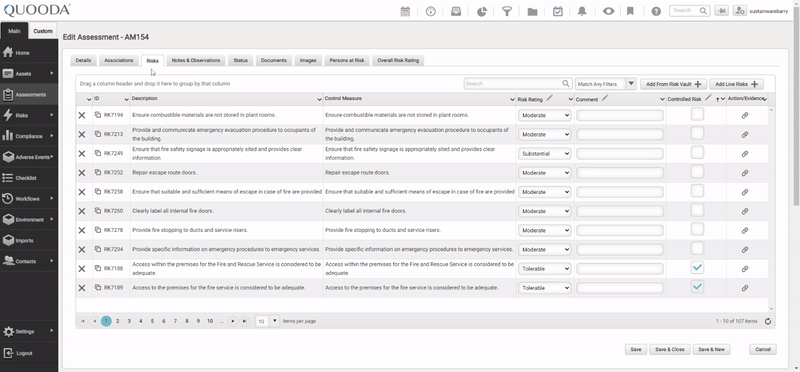Click the Save & Close button

coord(670,350)
